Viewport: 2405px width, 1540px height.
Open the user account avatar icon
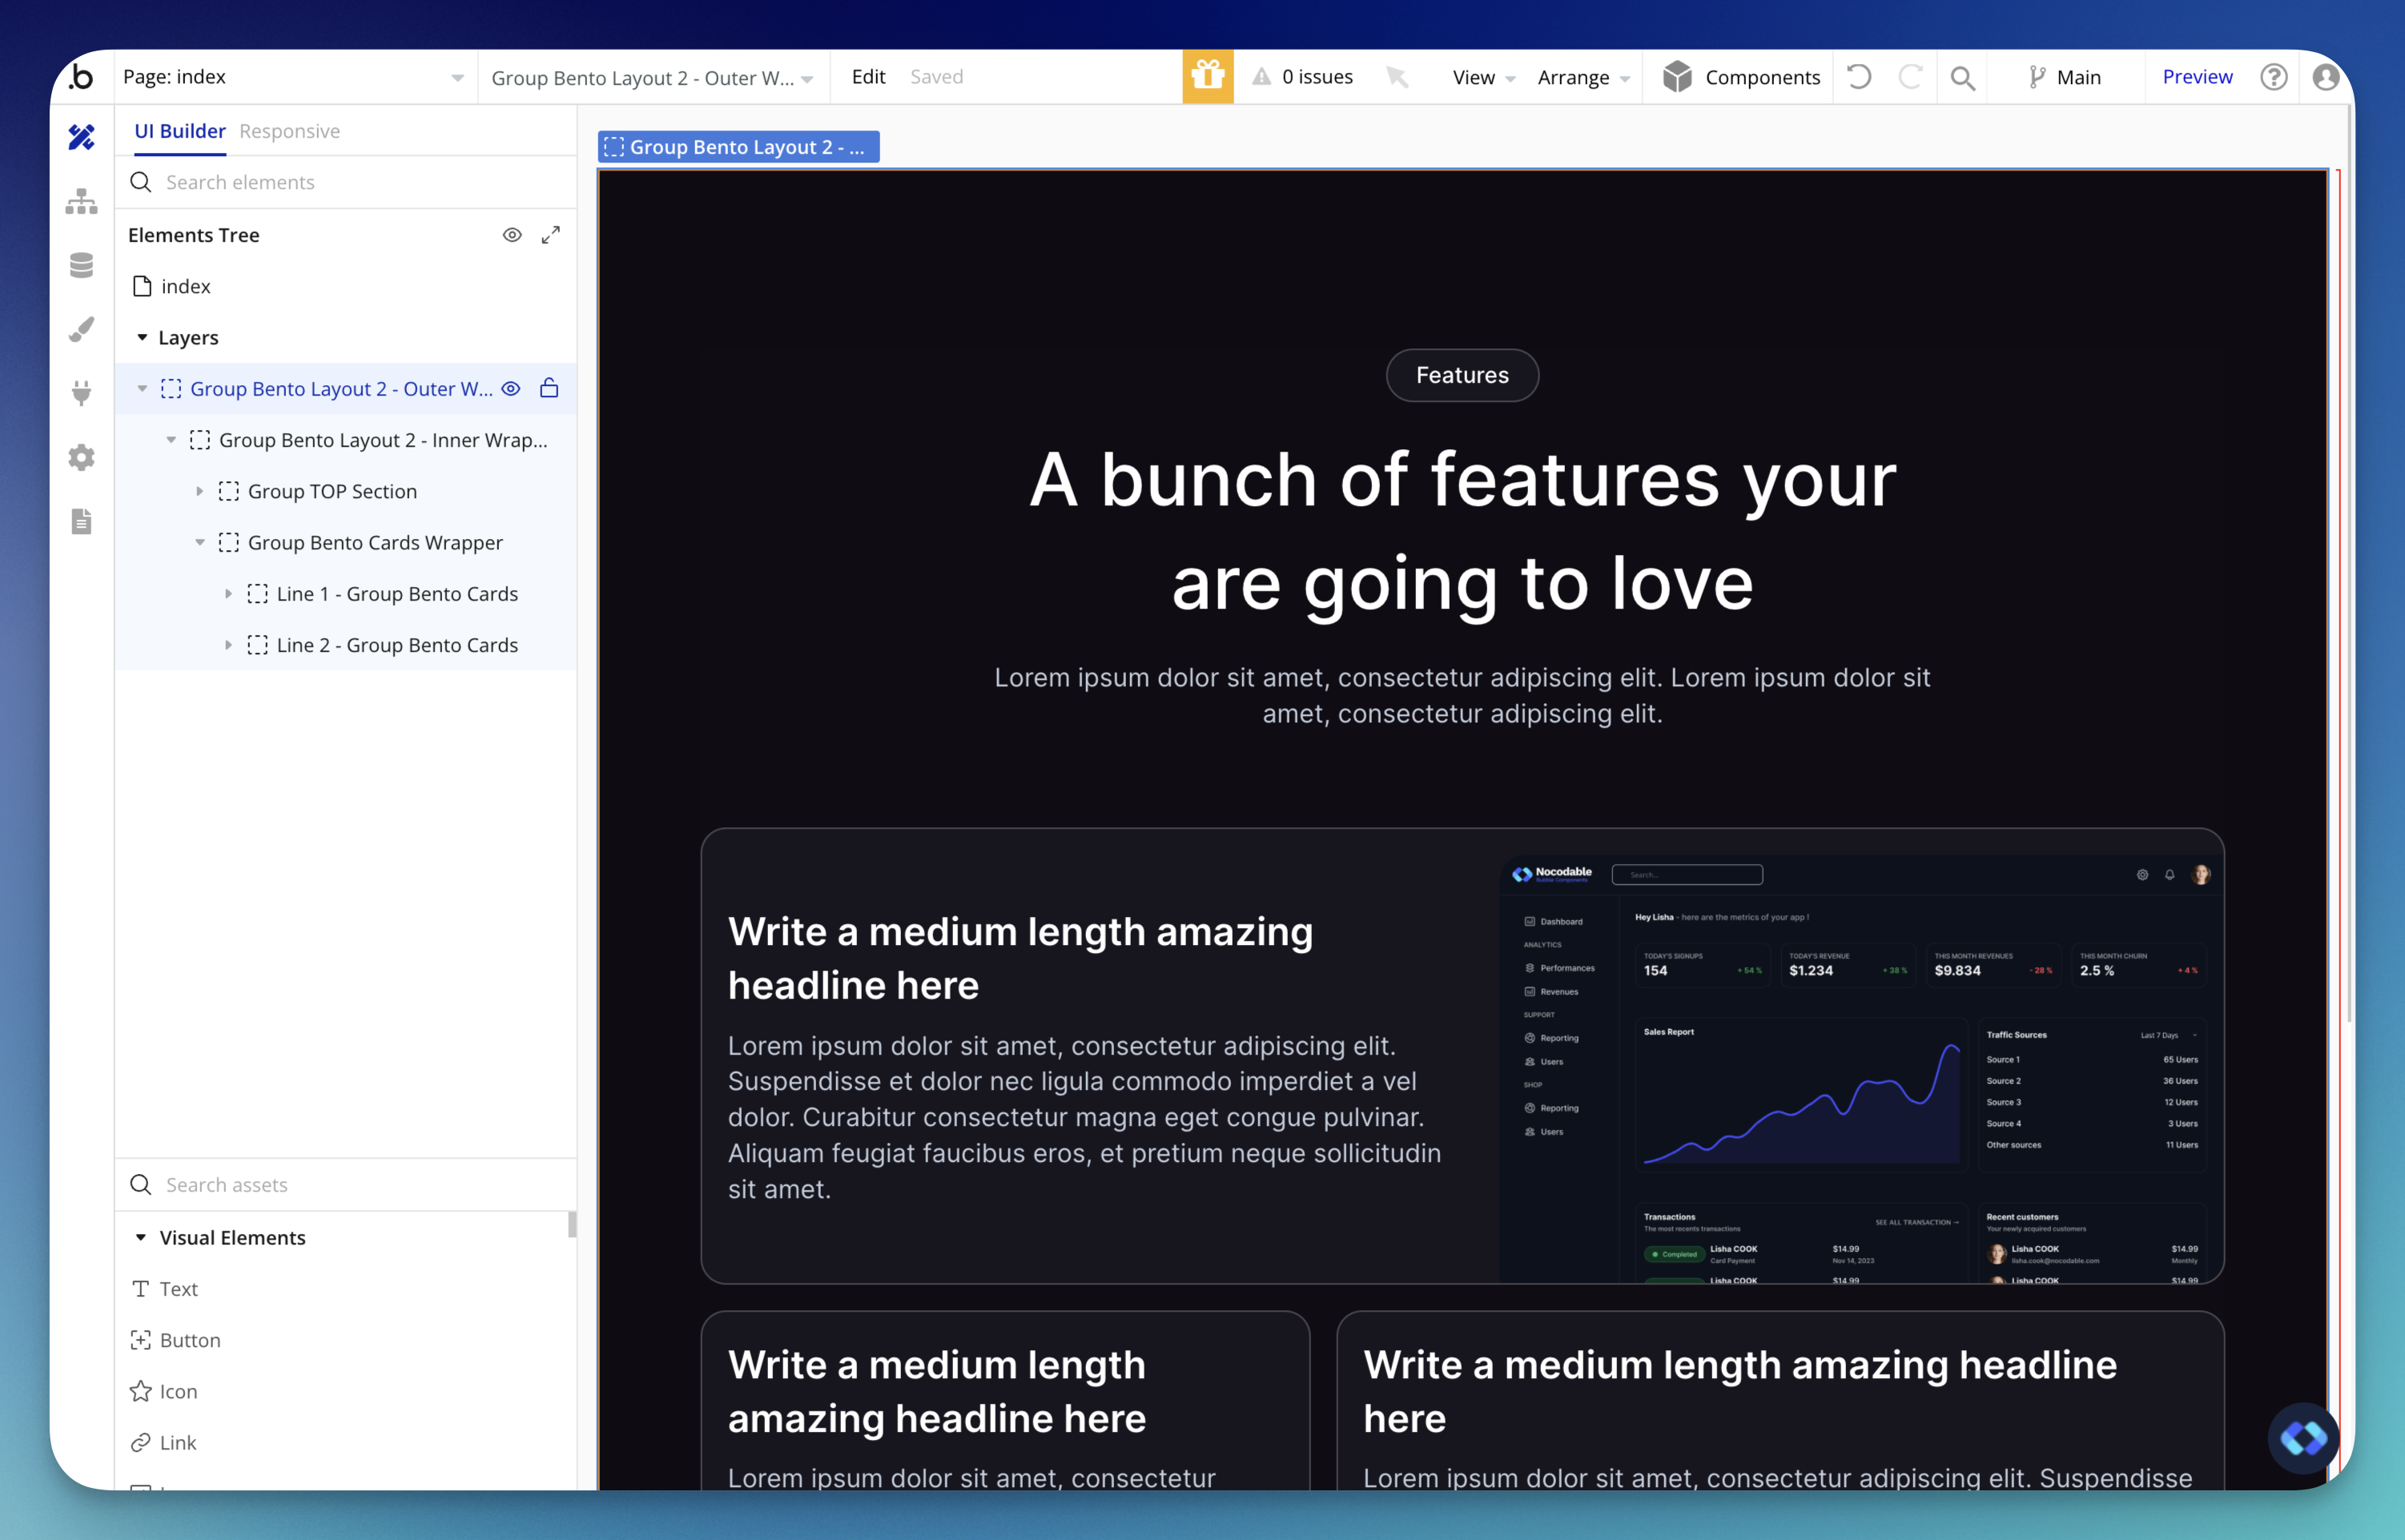coord(2326,77)
